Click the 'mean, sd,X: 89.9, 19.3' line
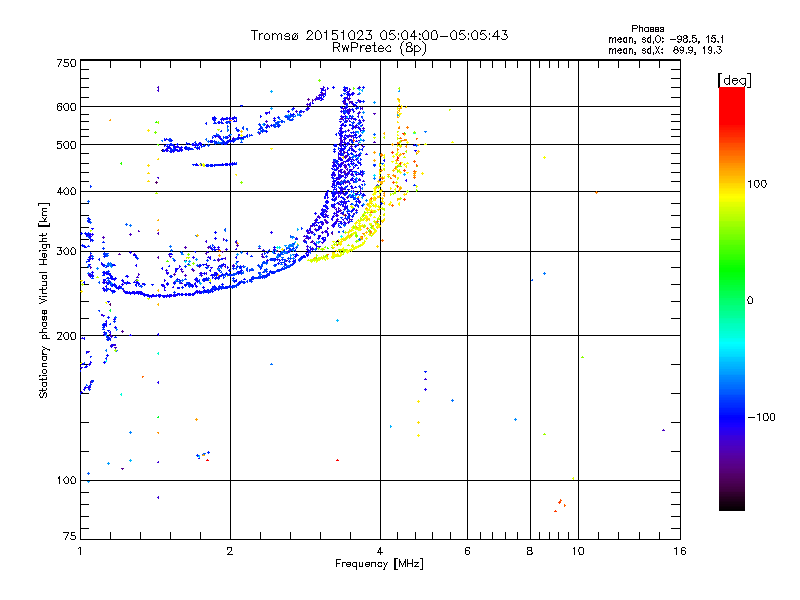 [x=665, y=50]
